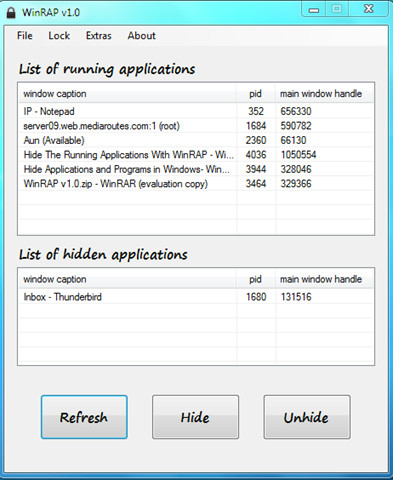Viewport: 393px width, 480px height.
Task: Select 'Hide The Running Applications With WinRAP' row
Action: [x=196, y=155]
